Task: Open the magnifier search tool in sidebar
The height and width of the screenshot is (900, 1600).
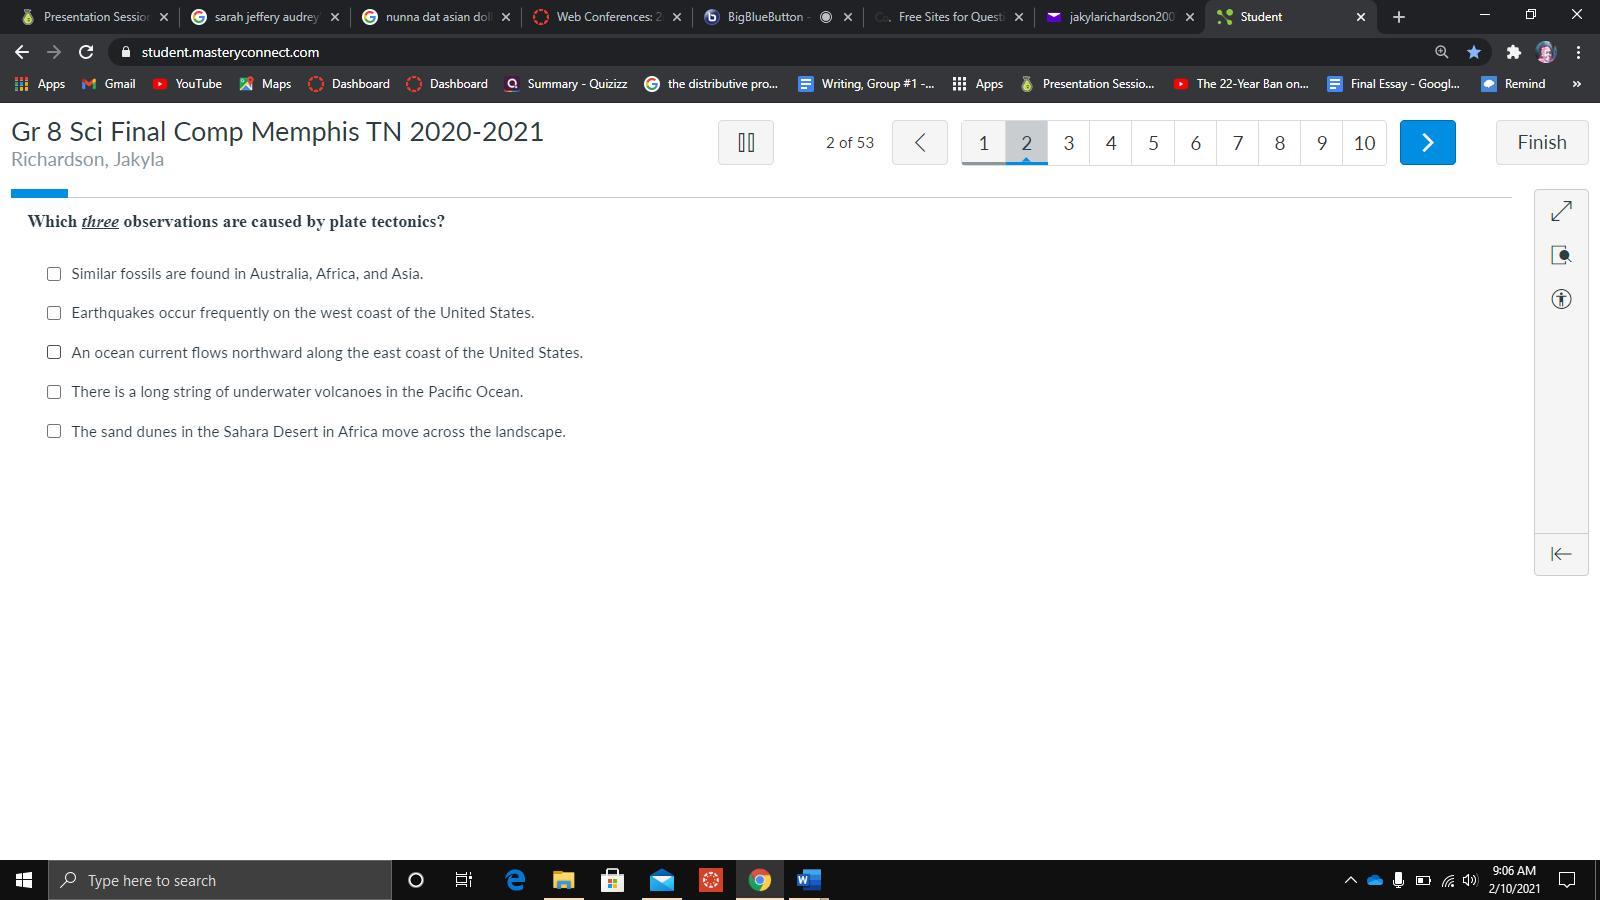Action: pyautogui.click(x=1561, y=255)
